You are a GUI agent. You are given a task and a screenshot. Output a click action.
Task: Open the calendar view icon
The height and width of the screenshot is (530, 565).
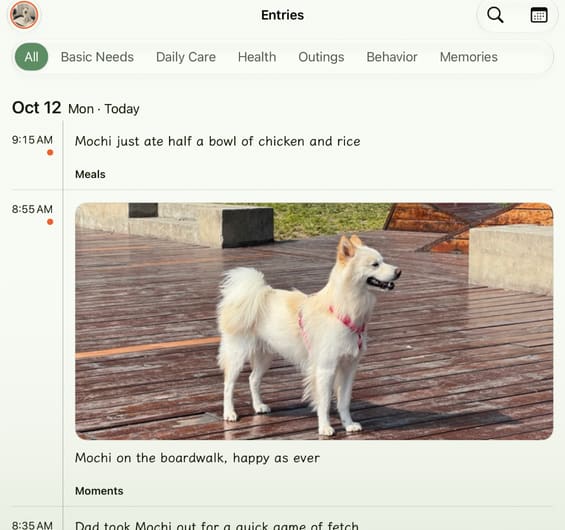(x=539, y=15)
